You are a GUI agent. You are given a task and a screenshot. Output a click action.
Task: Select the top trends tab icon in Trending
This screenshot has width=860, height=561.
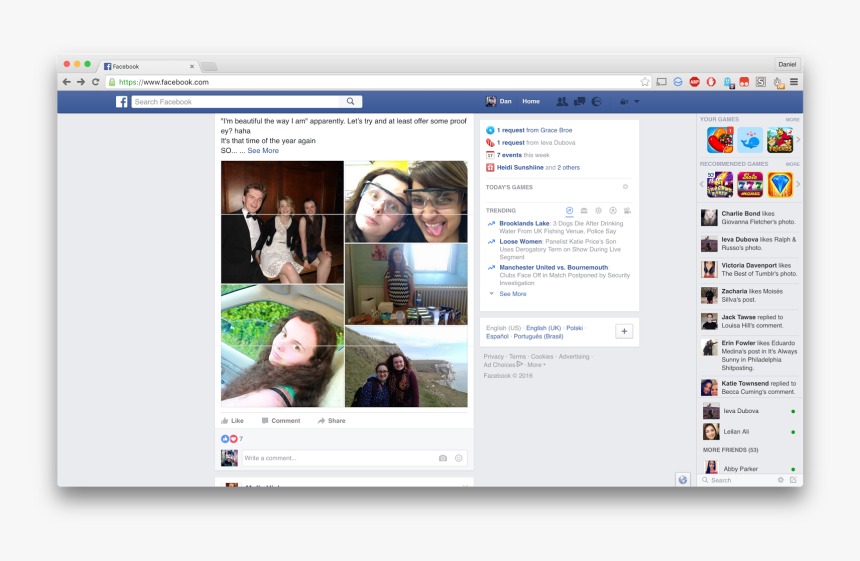coord(569,211)
